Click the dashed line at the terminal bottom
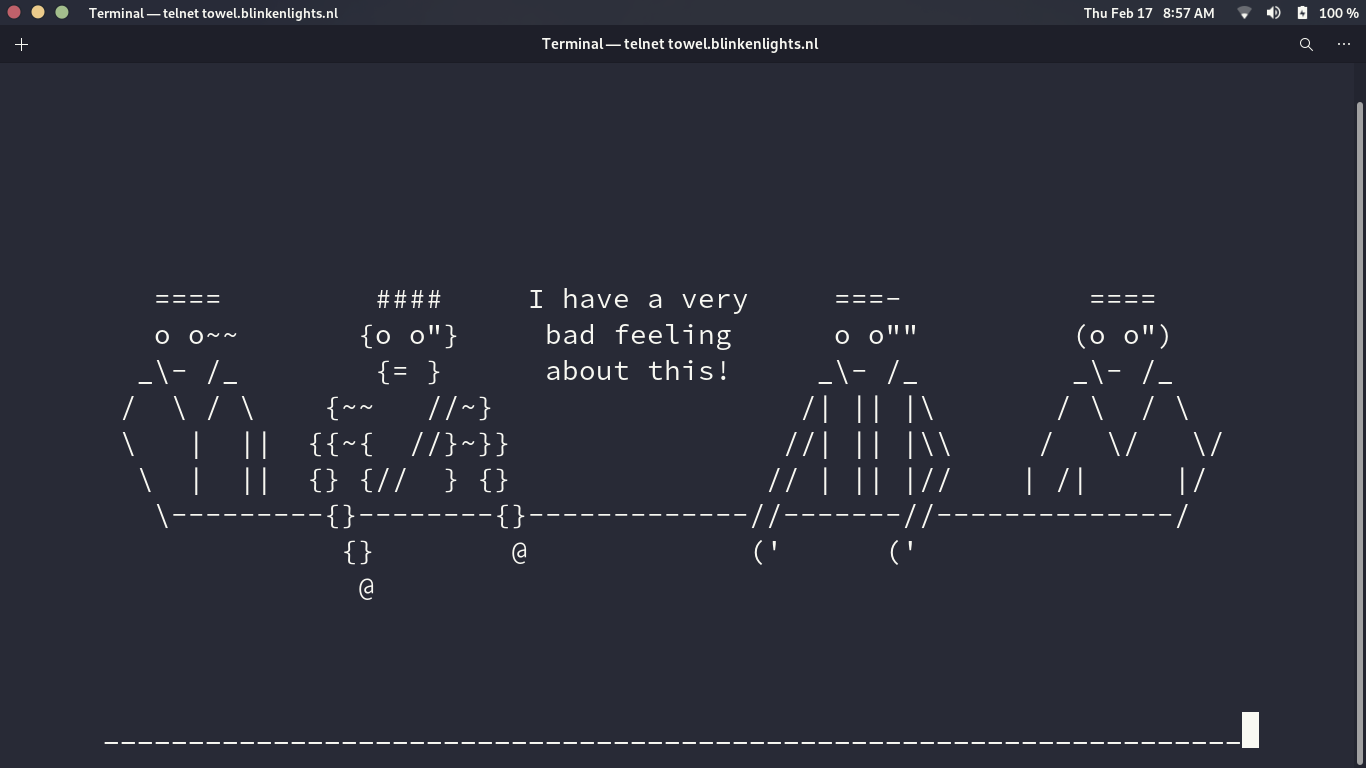This screenshot has width=1366, height=768. [670, 744]
